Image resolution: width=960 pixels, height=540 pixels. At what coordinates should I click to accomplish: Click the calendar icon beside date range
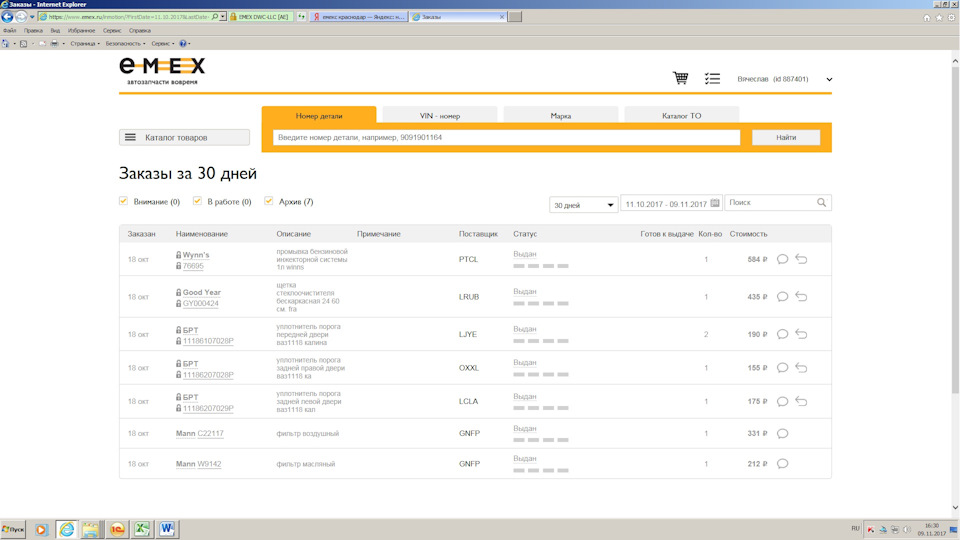714,203
